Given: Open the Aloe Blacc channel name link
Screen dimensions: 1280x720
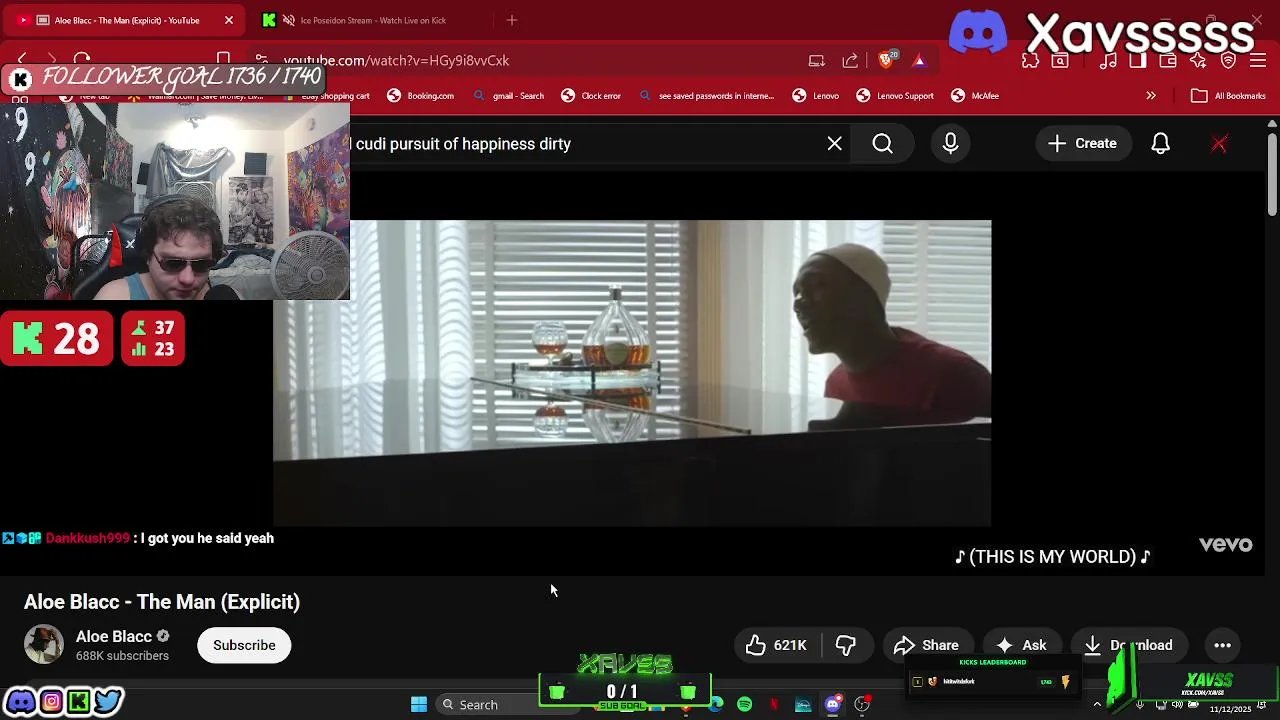Looking at the screenshot, I should [x=114, y=637].
